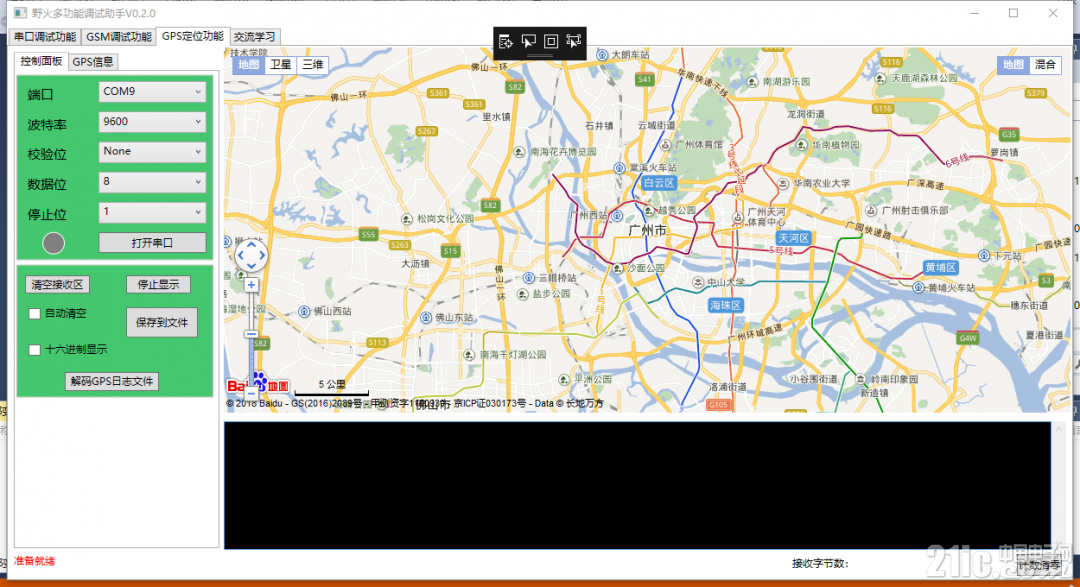Switch map to 地图 view on left toggle
Screen dimensions: 1080x587
(x=249, y=65)
